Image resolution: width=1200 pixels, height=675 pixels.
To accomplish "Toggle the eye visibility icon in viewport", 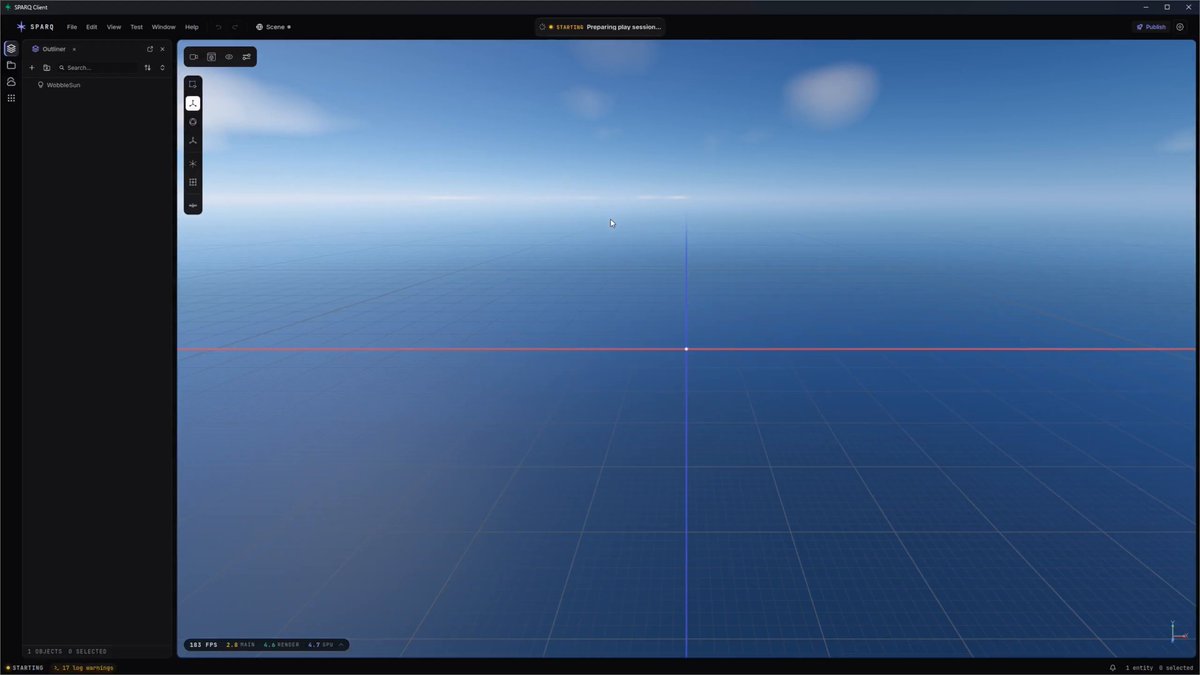I will click(x=229, y=57).
